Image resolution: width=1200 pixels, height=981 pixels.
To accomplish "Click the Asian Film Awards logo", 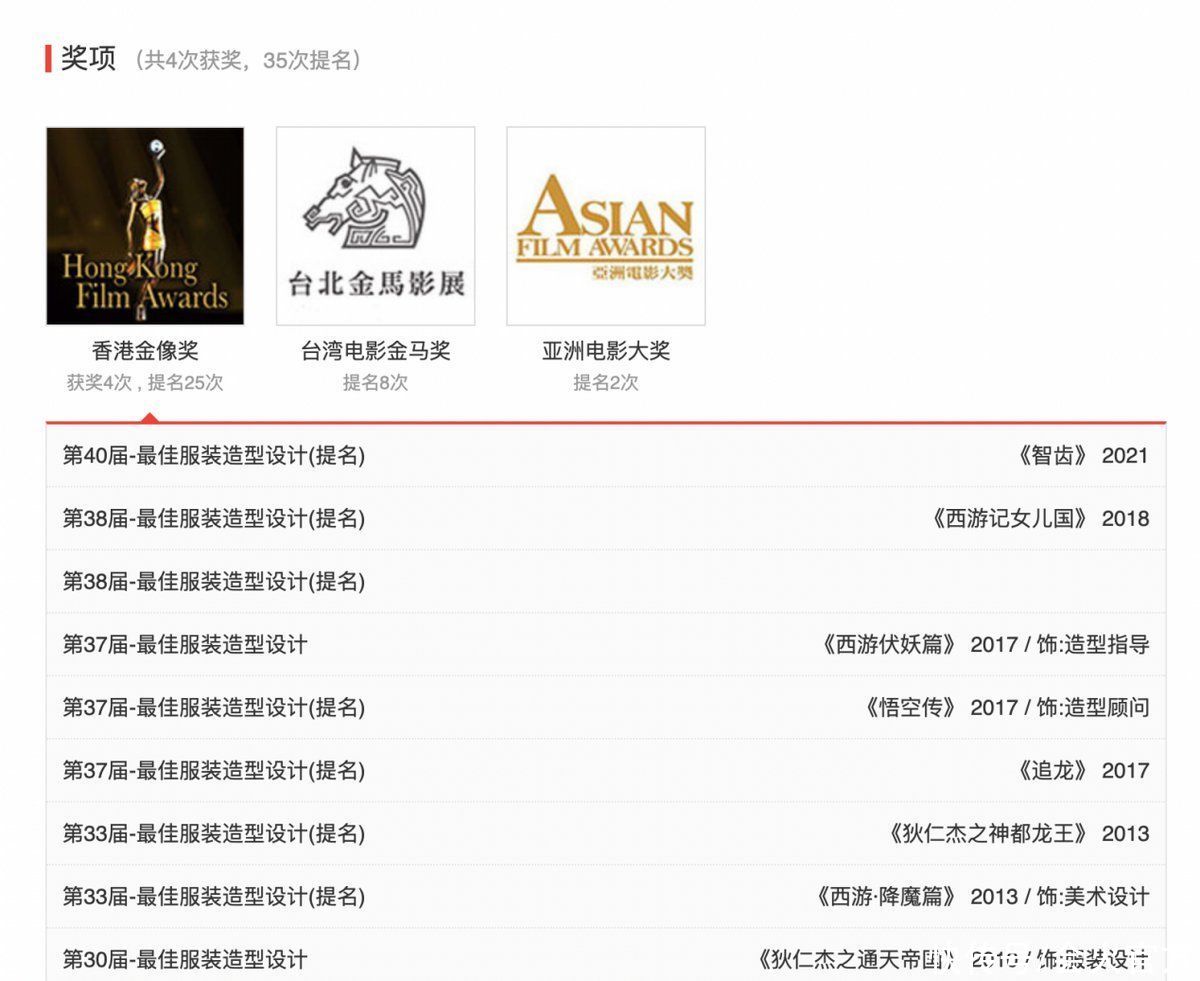I will [x=605, y=226].
